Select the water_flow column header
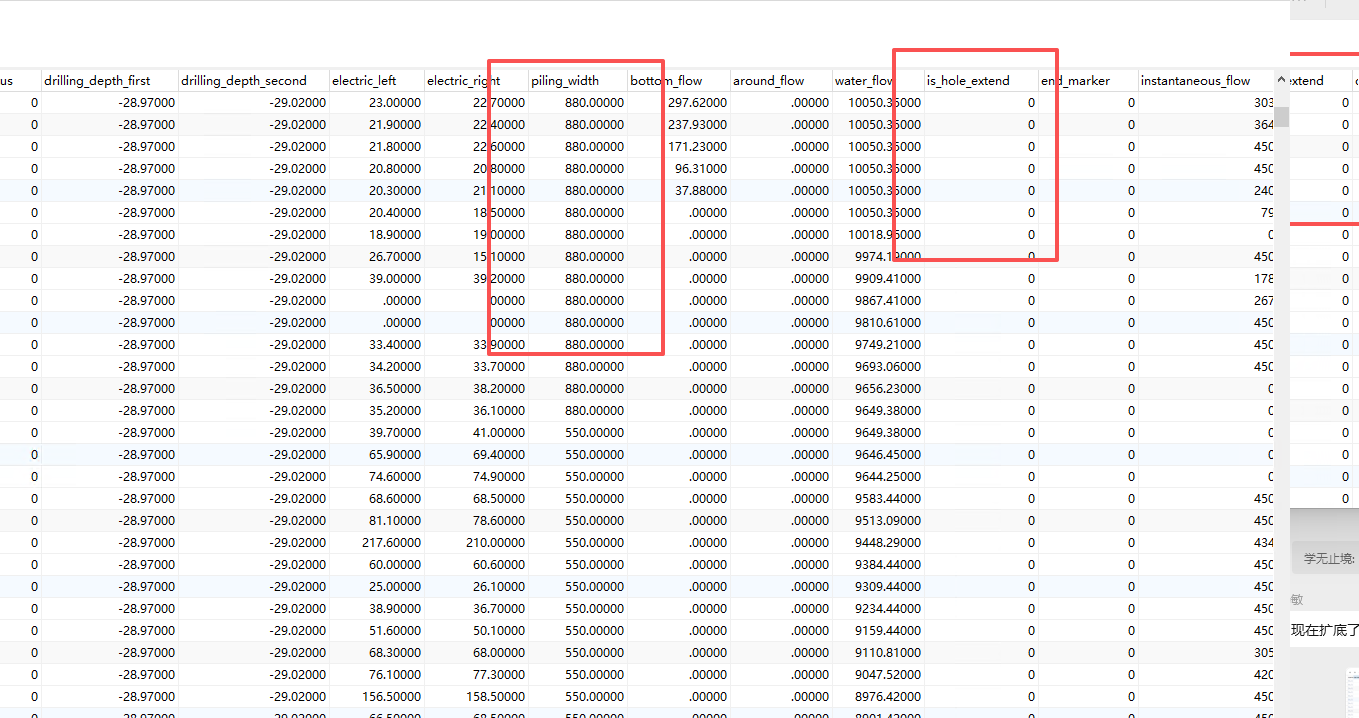The height and width of the screenshot is (718, 1359). click(865, 80)
